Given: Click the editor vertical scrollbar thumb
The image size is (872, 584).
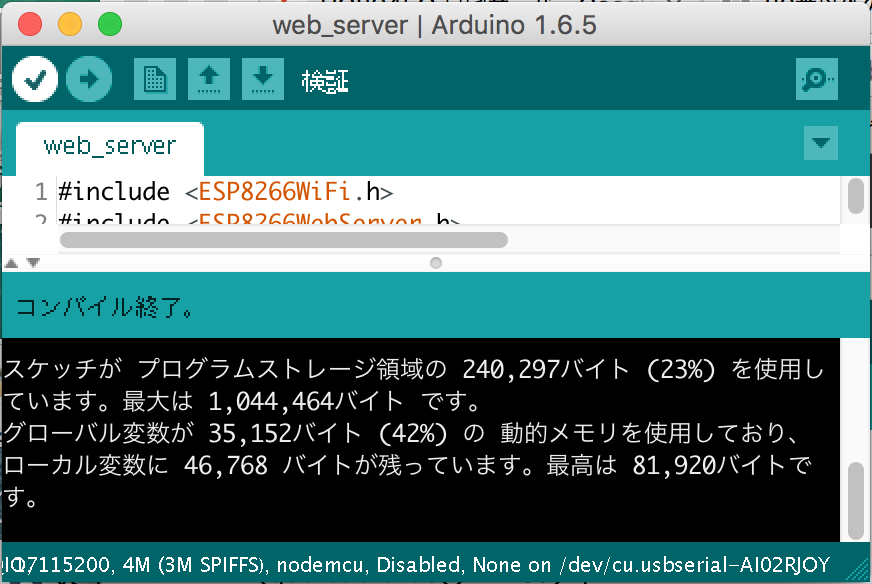Looking at the screenshot, I should click(855, 196).
